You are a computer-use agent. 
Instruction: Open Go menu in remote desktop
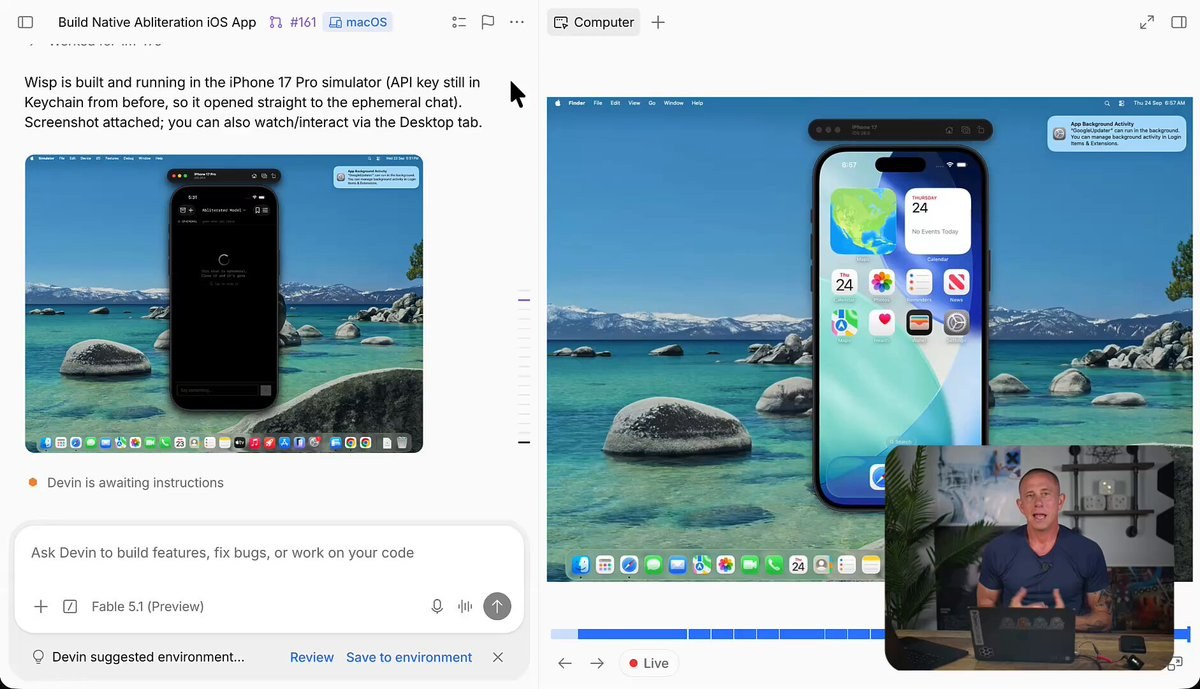pyautogui.click(x=651, y=103)
